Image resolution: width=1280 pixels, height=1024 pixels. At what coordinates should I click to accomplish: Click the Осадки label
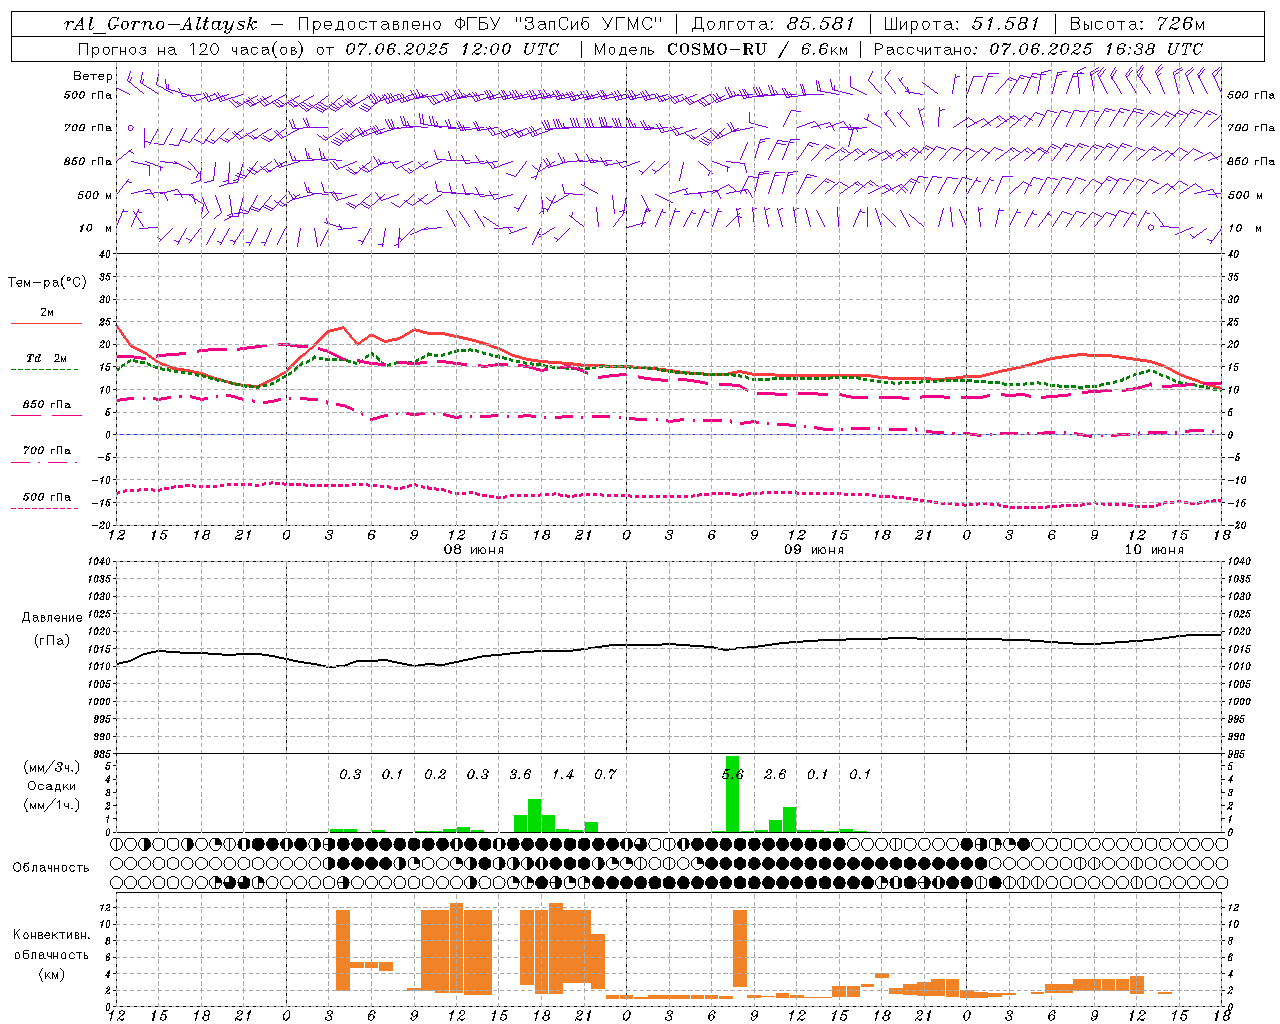[52, 786]
